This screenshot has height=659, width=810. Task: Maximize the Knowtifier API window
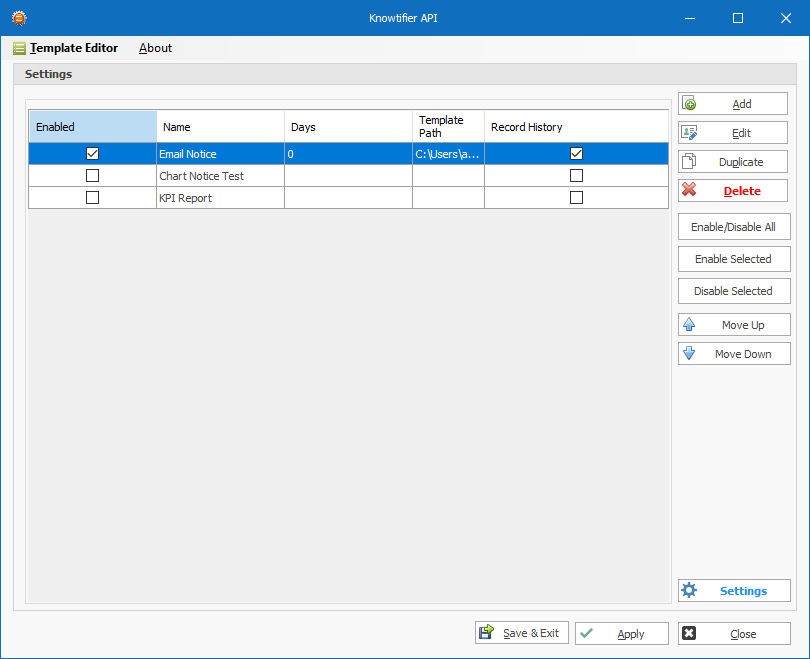click(x=738, y=18)
